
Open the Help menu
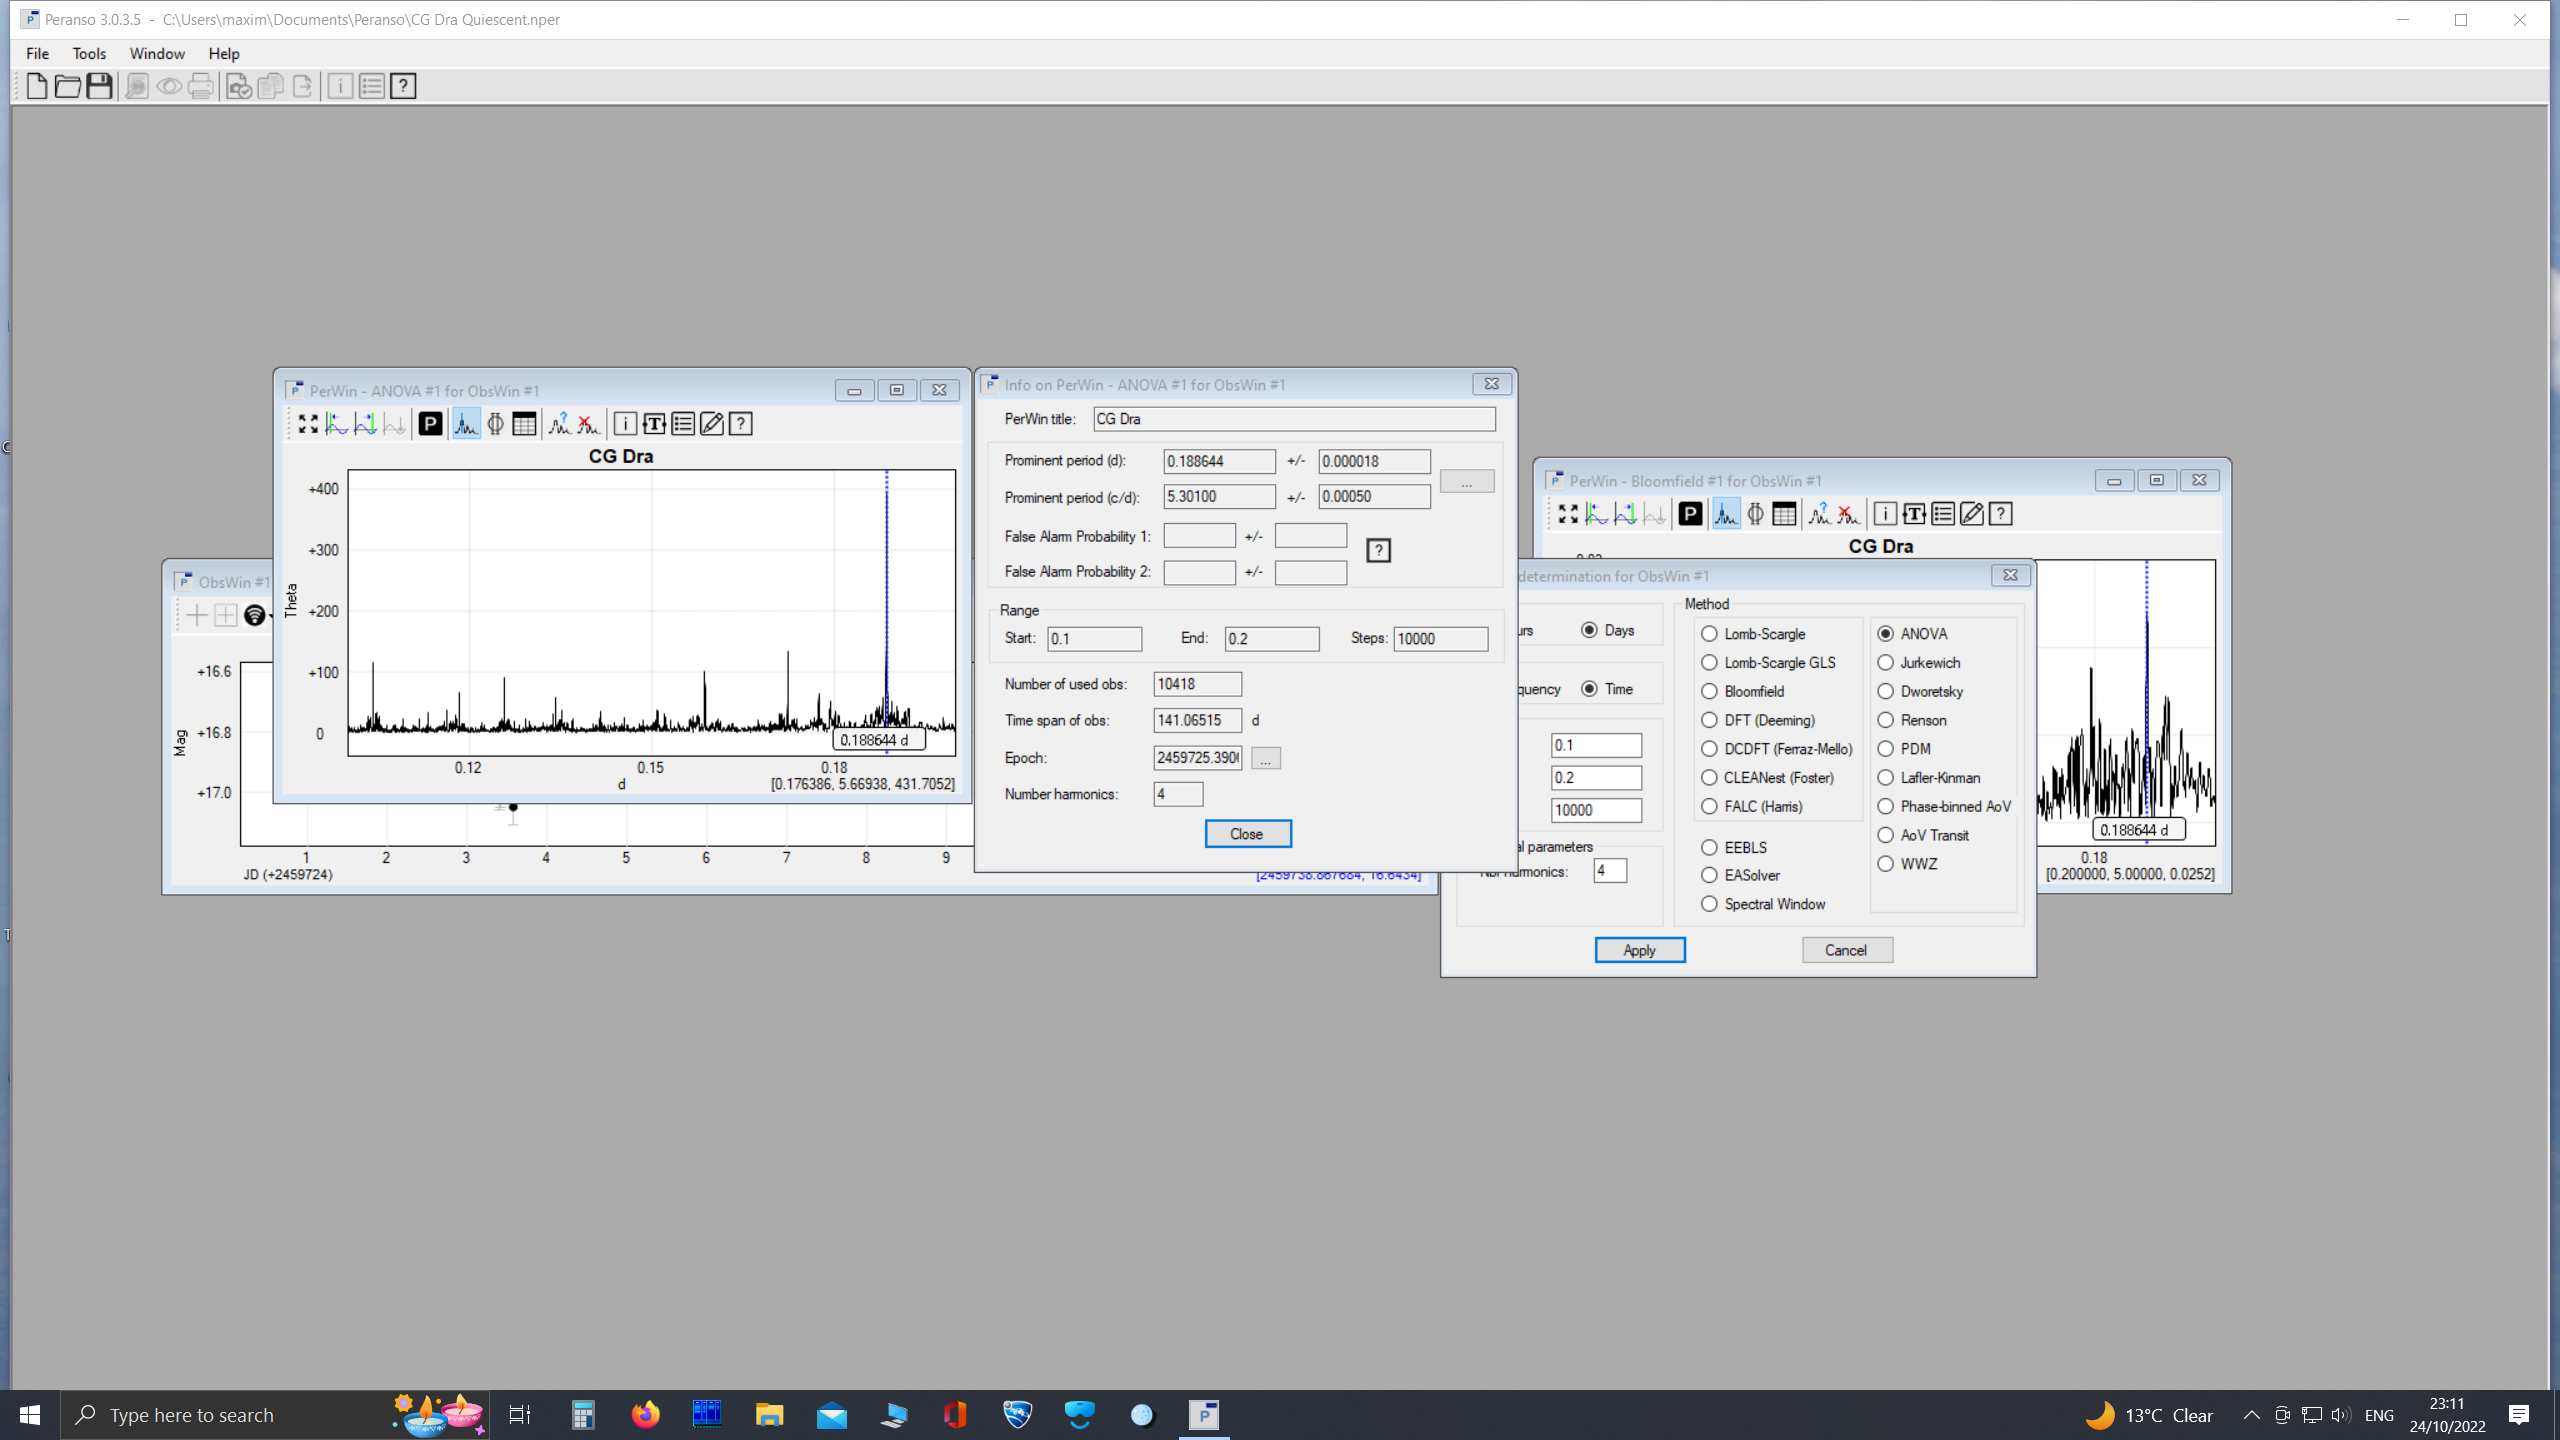(224, 54)
